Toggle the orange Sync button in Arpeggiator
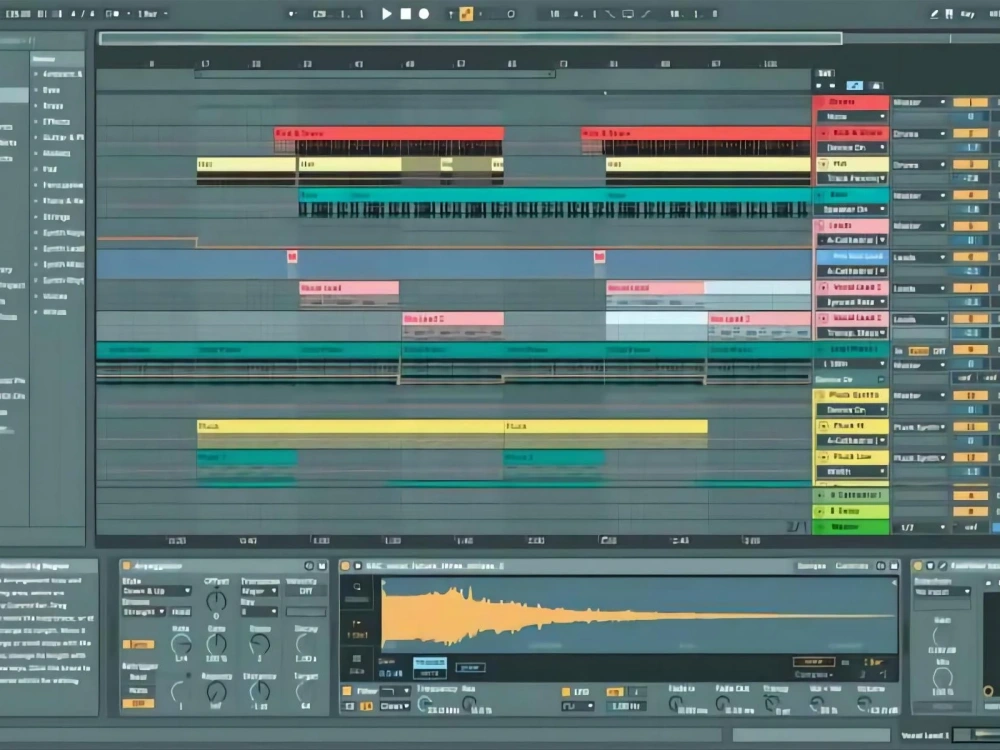The image size is (1000, 750). point(138,645)
